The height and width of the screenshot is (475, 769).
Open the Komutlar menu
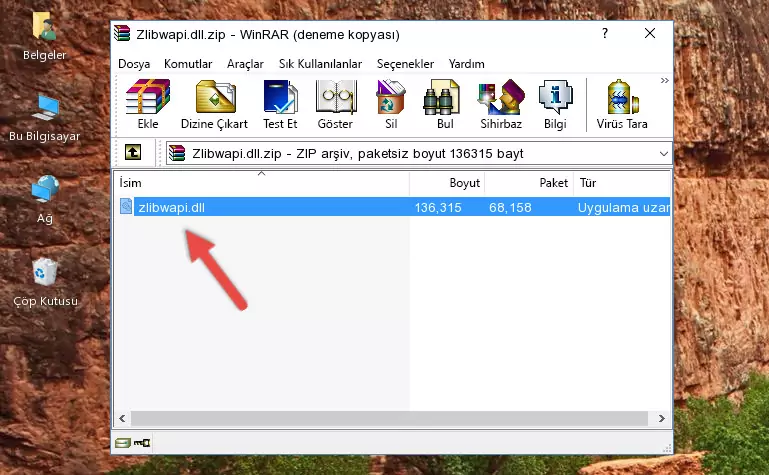click(188, 64)
